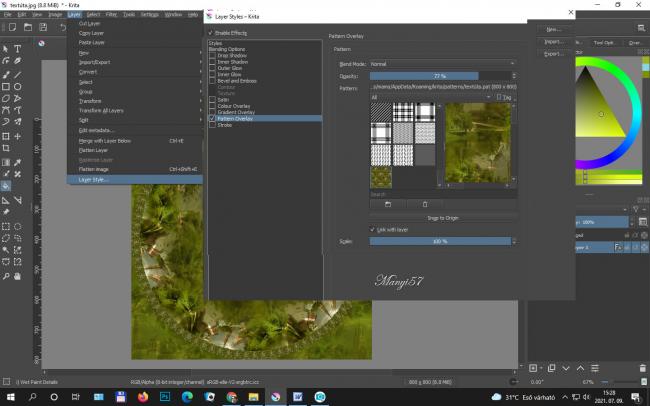Click the import pattern folder icon
This screenshot has height=406, width=650.
point(388,203)
